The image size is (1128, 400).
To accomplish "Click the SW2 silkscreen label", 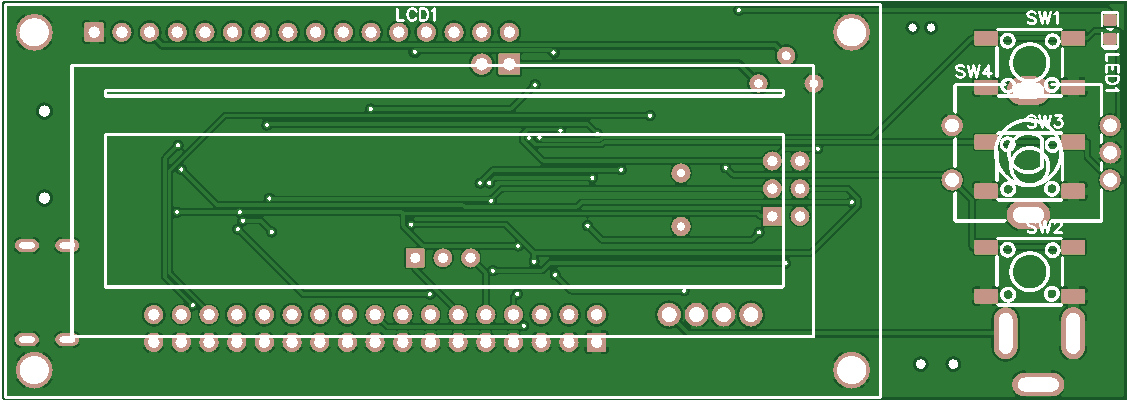I will pyautogui.click(x=1044, y=227).
